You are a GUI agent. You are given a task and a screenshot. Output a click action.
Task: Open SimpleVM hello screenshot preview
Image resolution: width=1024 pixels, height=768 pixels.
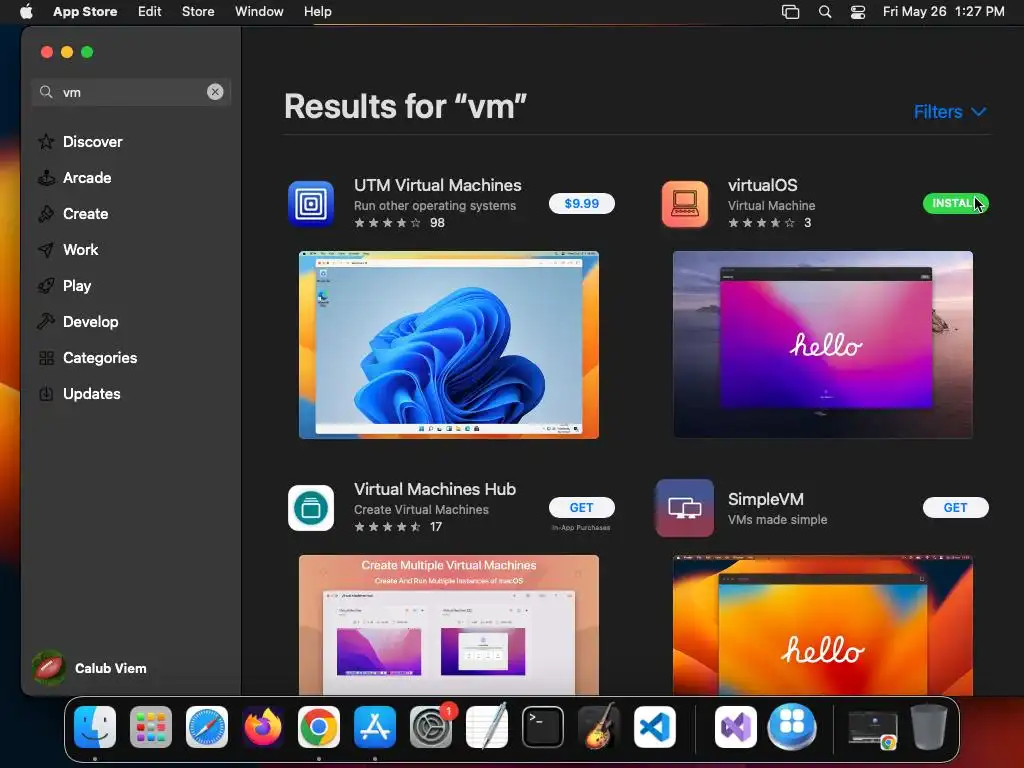coord(823,625)
